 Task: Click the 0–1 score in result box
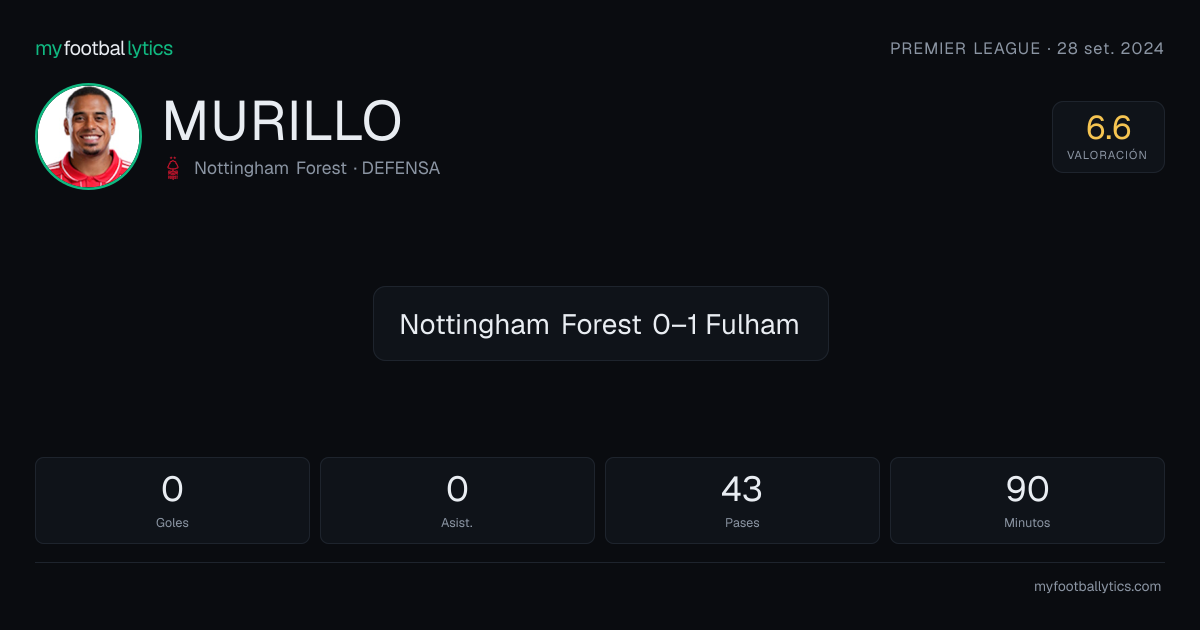point(675,324)
